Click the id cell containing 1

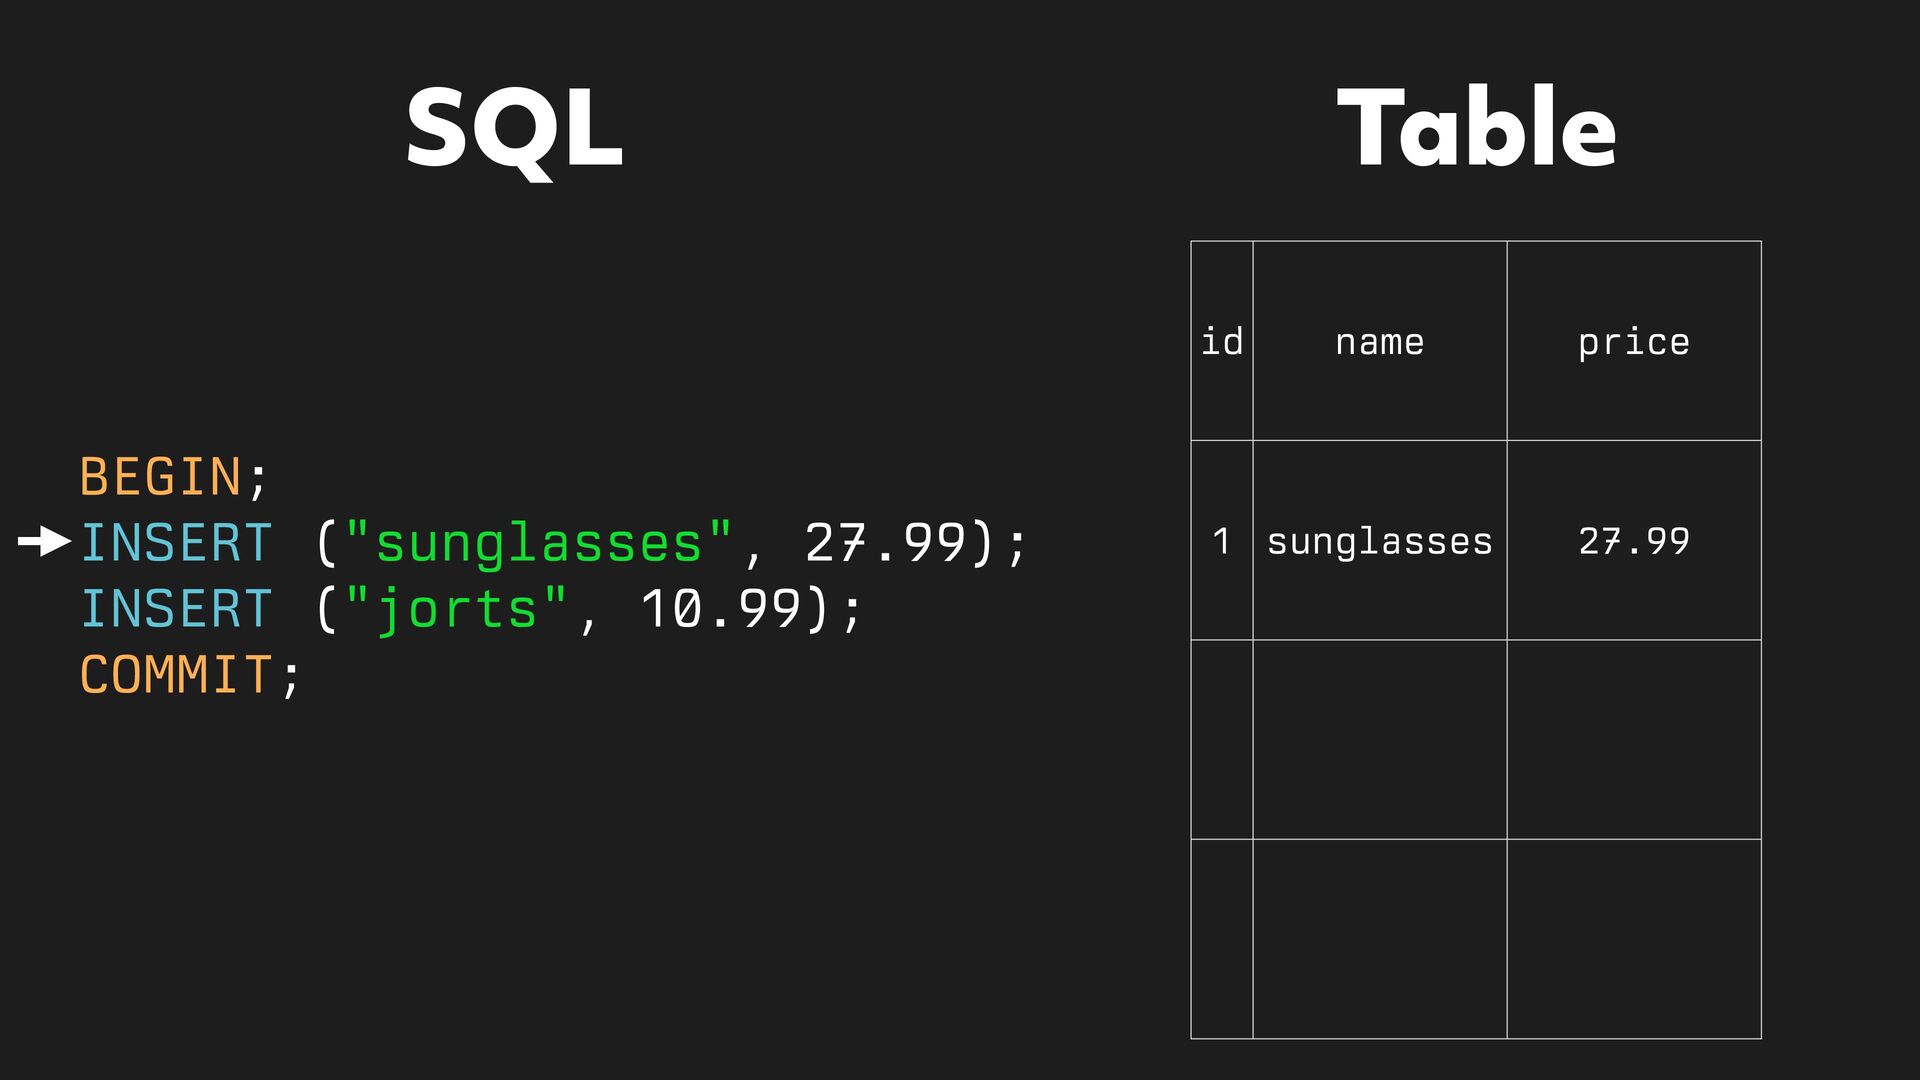pos(1221,541)
